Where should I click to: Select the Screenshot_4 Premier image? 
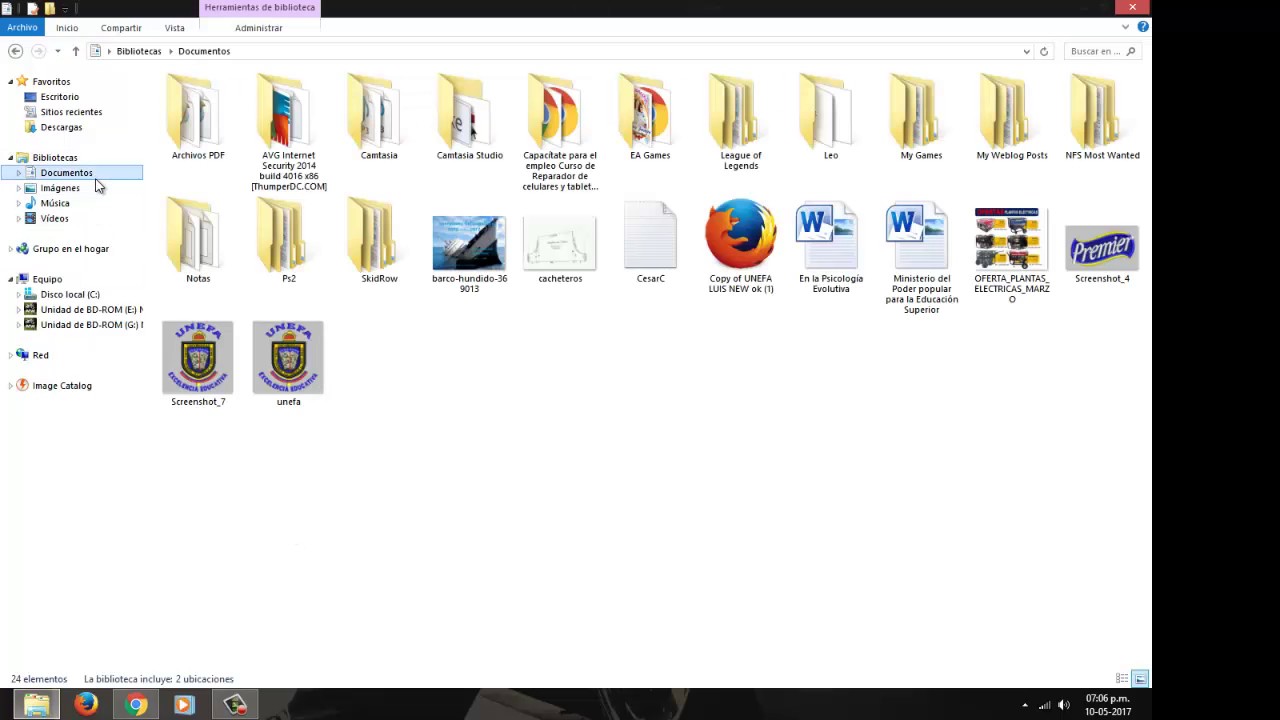[1102, 254]
